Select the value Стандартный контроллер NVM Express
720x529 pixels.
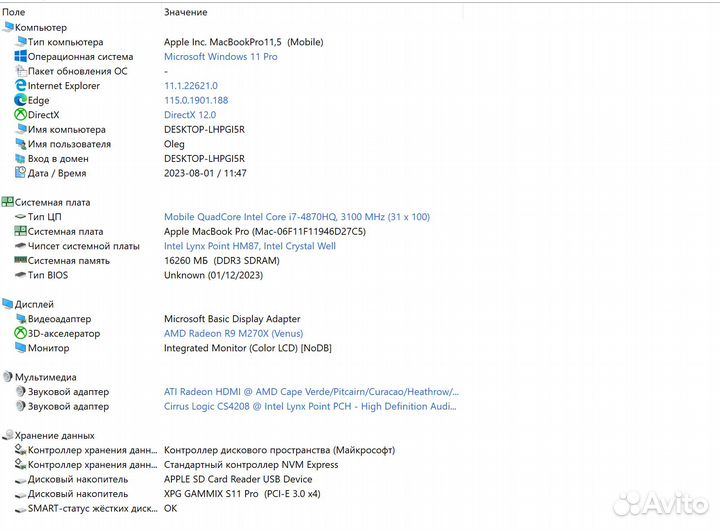251,465
